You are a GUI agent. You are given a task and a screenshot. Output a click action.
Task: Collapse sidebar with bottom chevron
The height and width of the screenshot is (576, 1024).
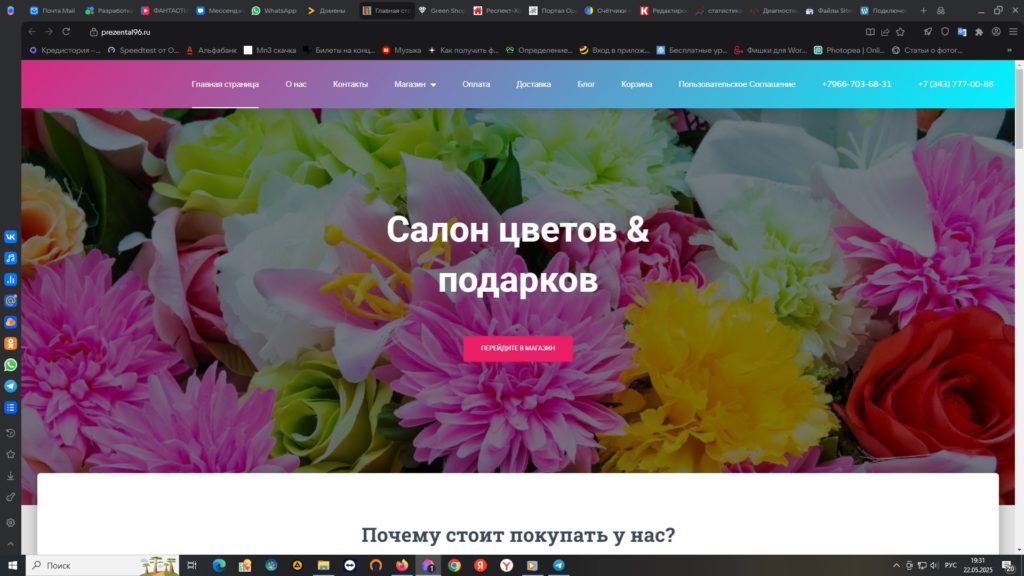coord(10,544)
